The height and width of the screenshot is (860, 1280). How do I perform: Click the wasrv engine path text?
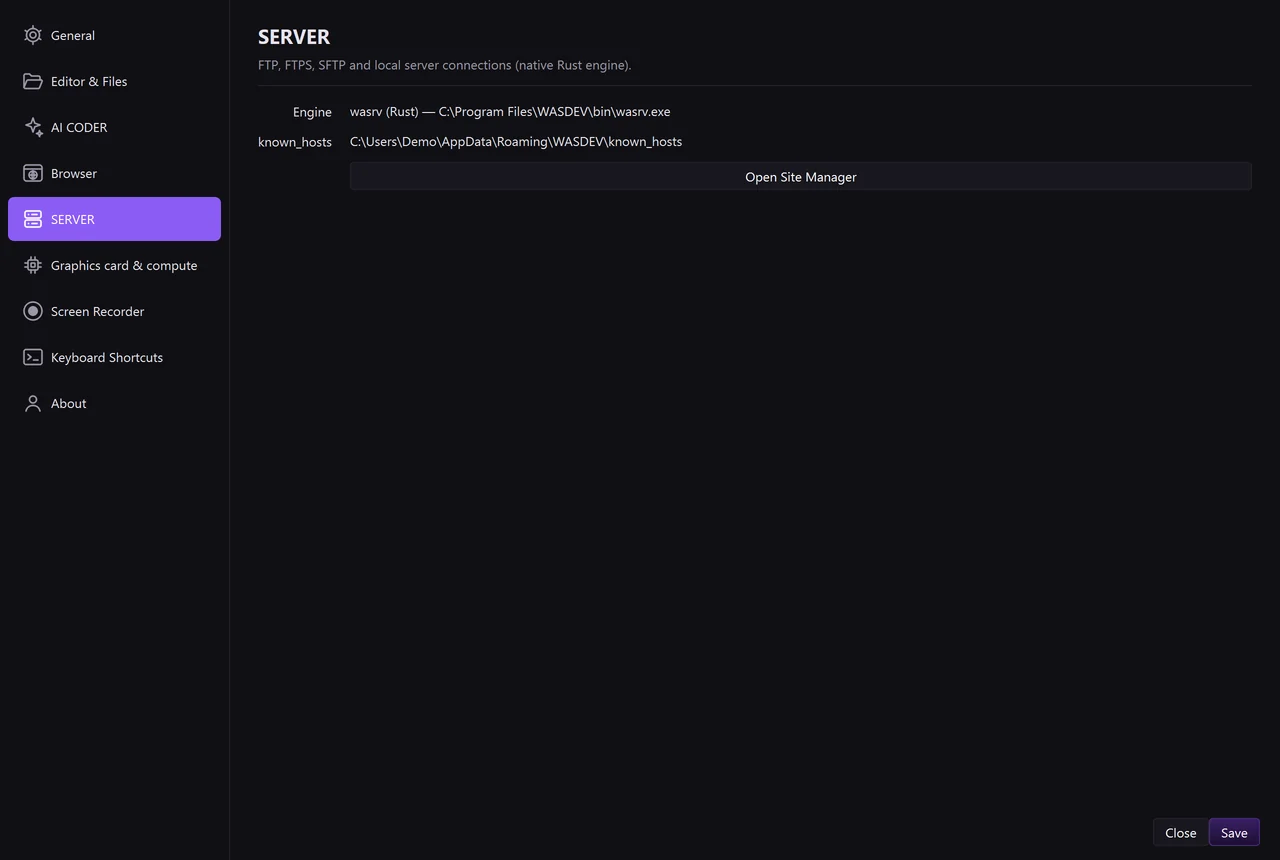(510, 111)
